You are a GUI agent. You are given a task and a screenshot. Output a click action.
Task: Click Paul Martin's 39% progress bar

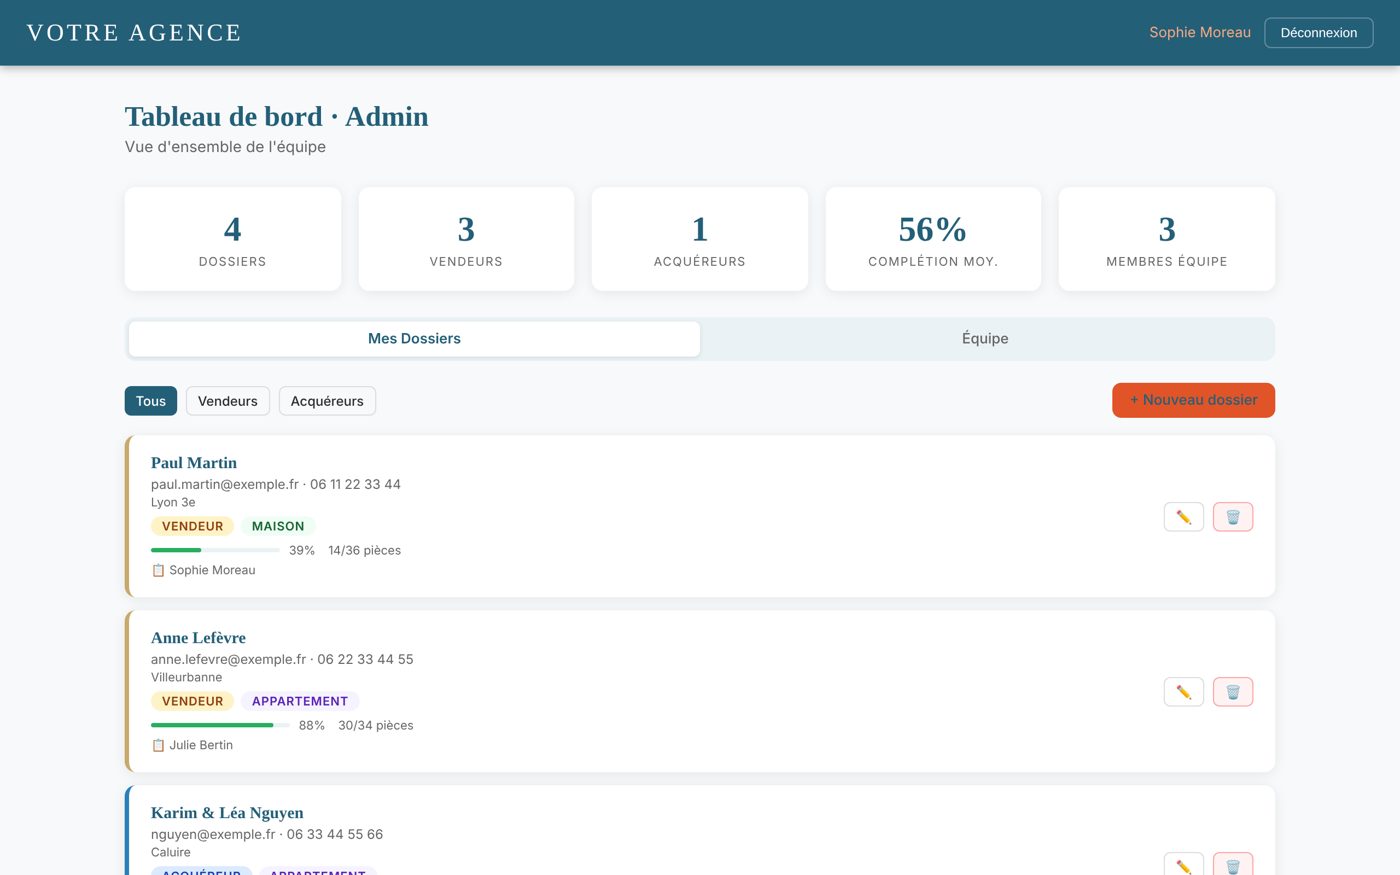coord(215,550)
